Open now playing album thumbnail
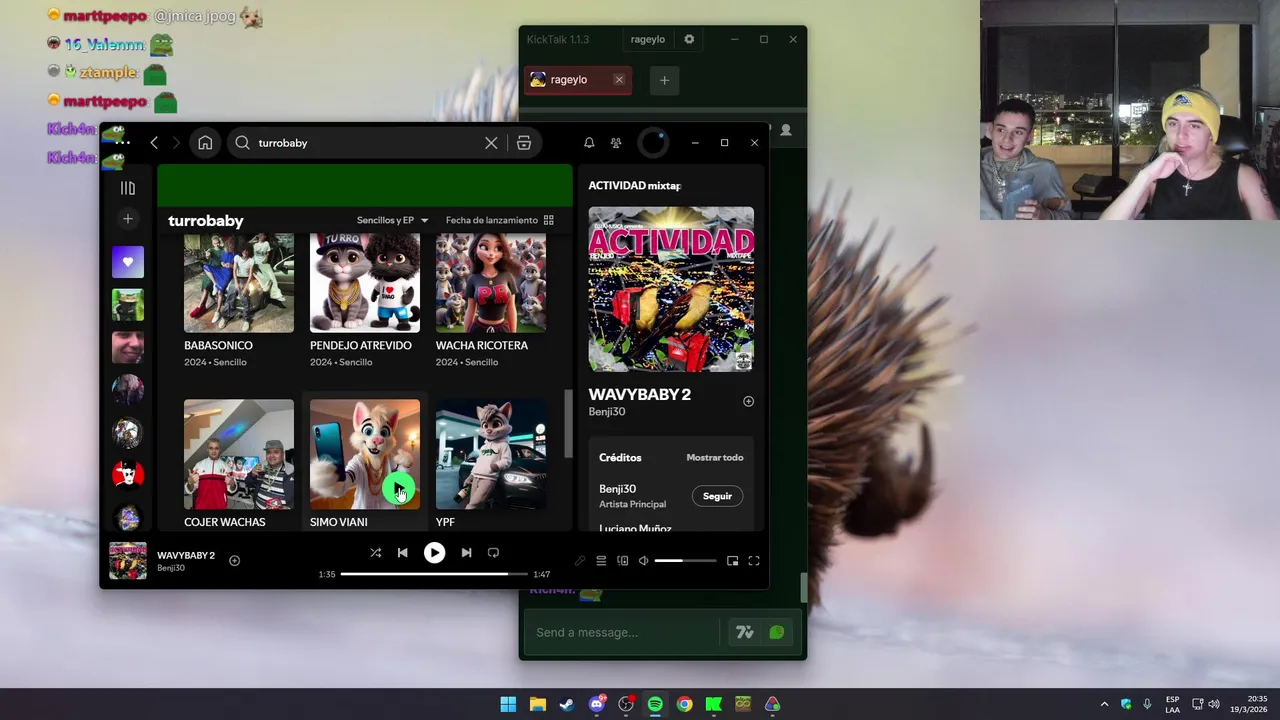Viewport: 1280px width, 720px height. tap(128, 561)
